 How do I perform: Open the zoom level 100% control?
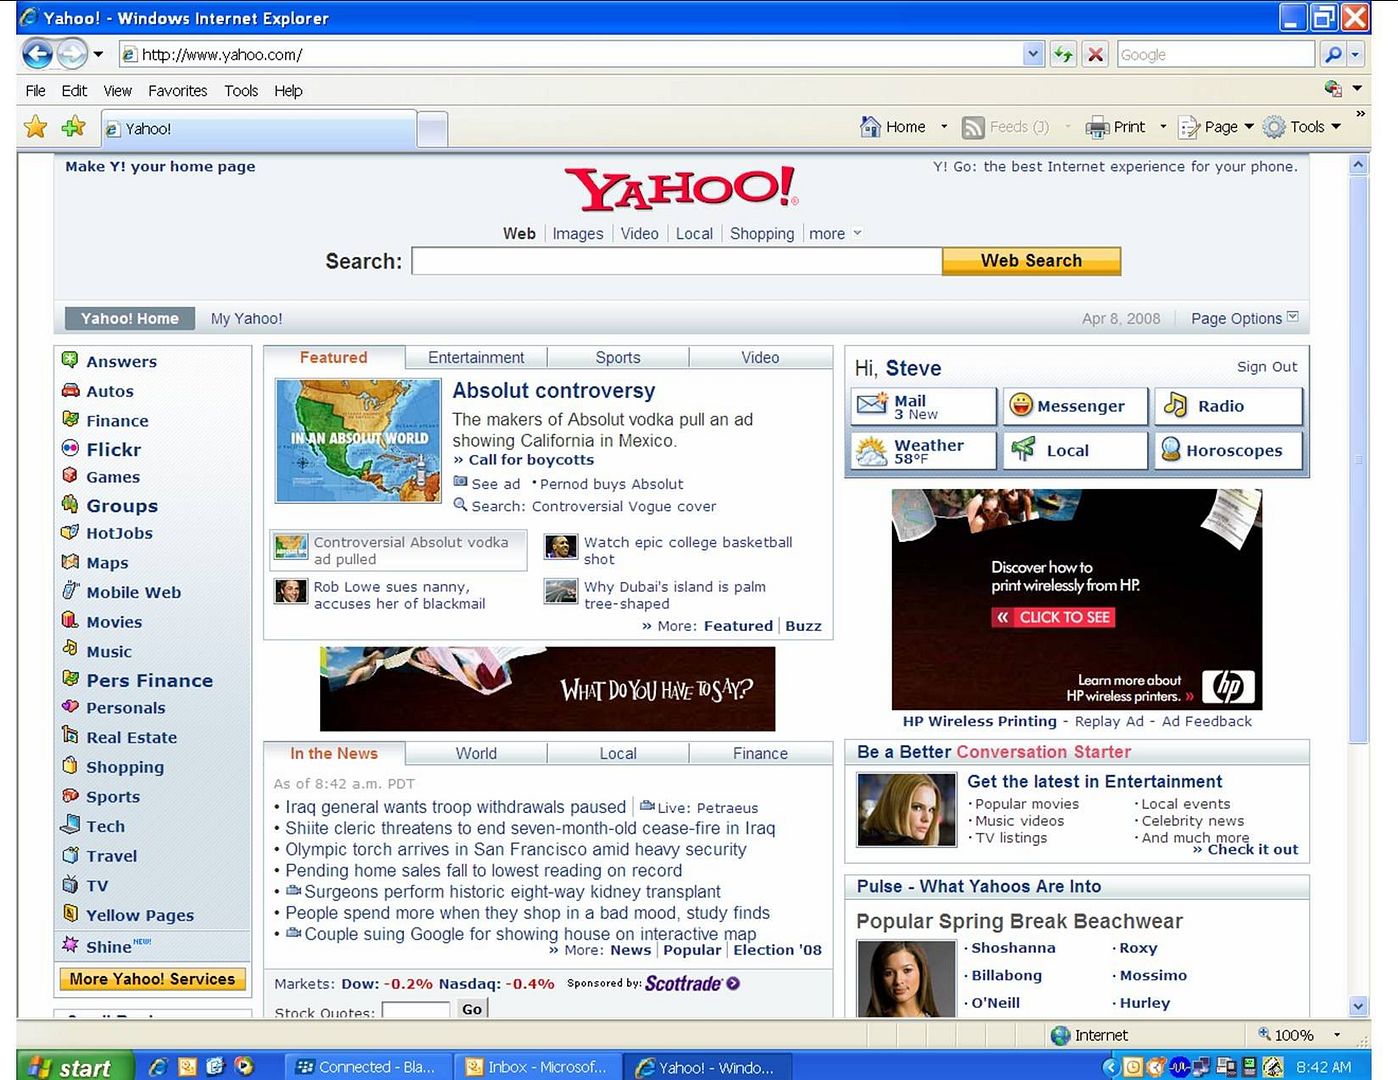click(1298, 1035)
